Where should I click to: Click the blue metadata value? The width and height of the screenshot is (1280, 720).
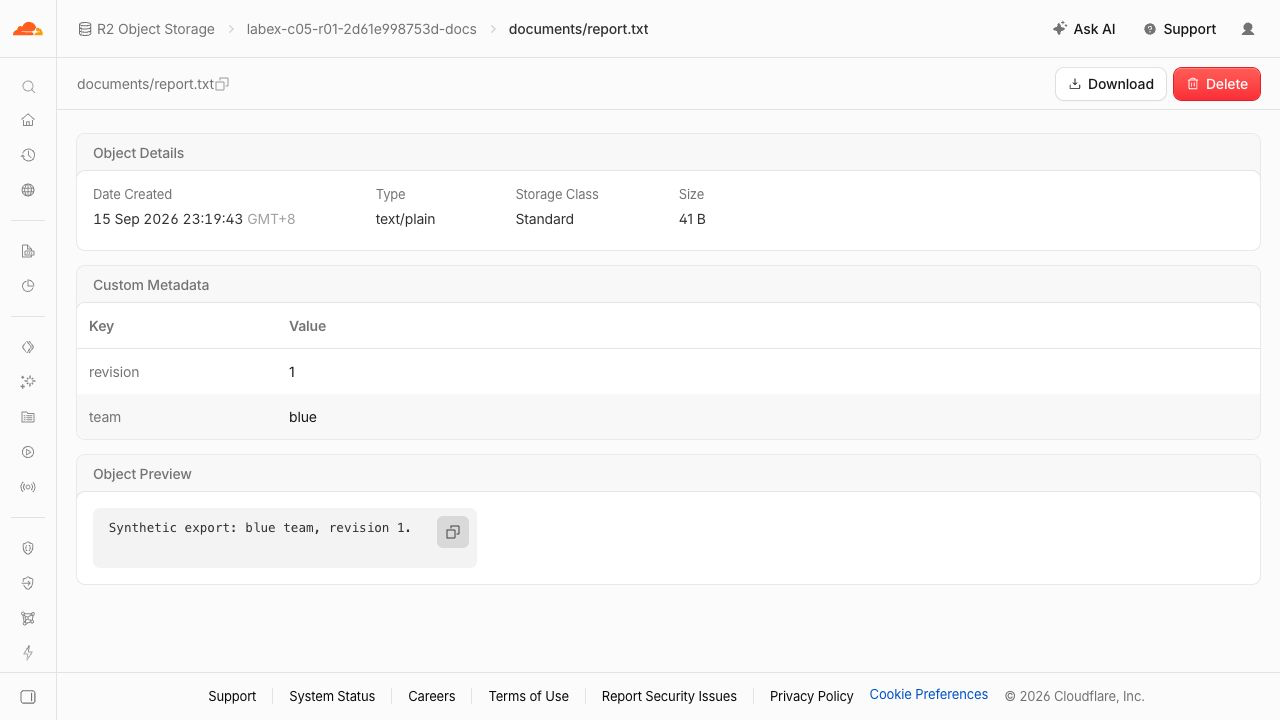[303, 417]
